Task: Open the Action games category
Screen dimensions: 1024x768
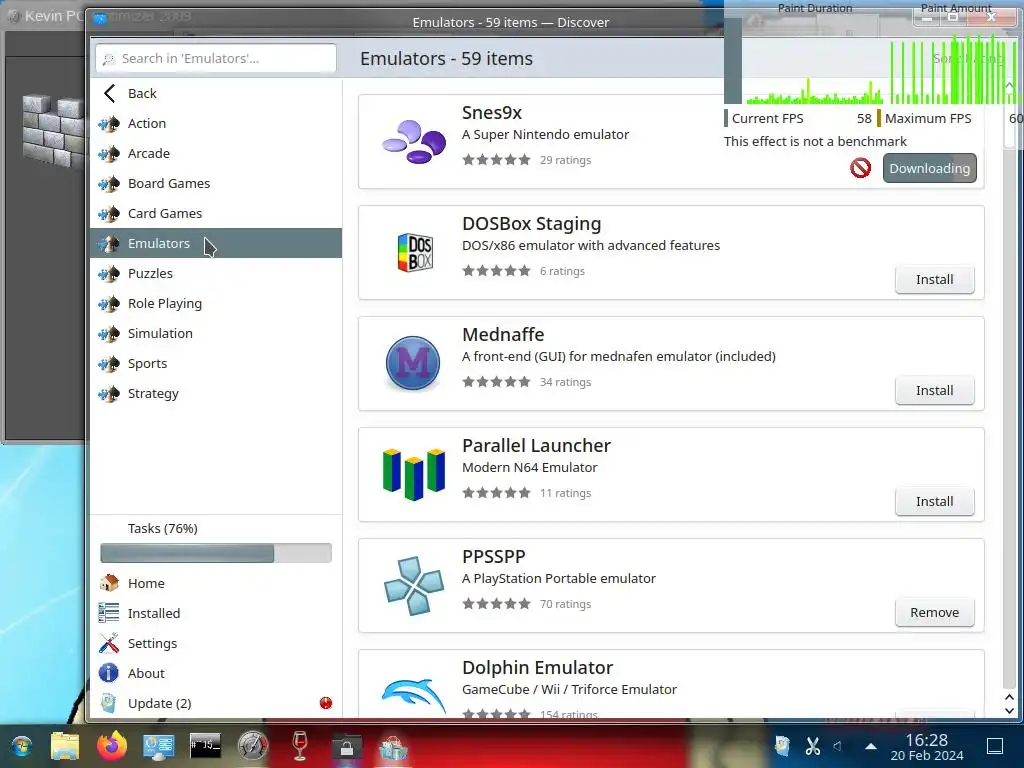Action: click(216, 123)
